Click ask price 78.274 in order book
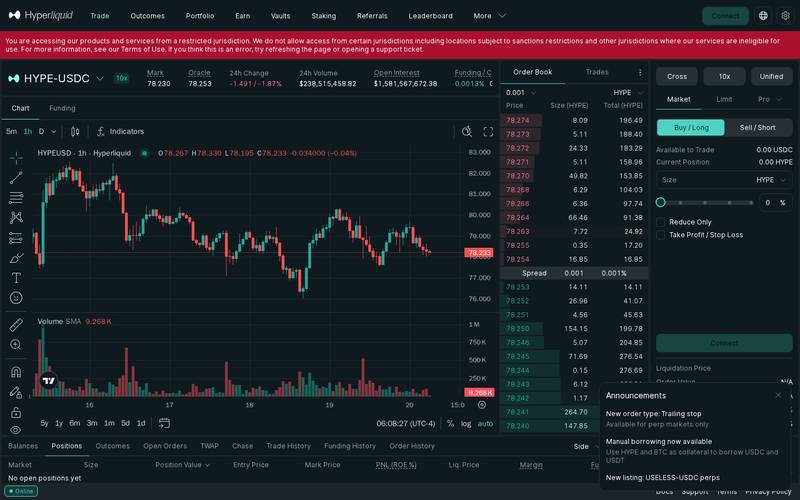Viewport: 800px width, 500px height. tap(517, 120)
